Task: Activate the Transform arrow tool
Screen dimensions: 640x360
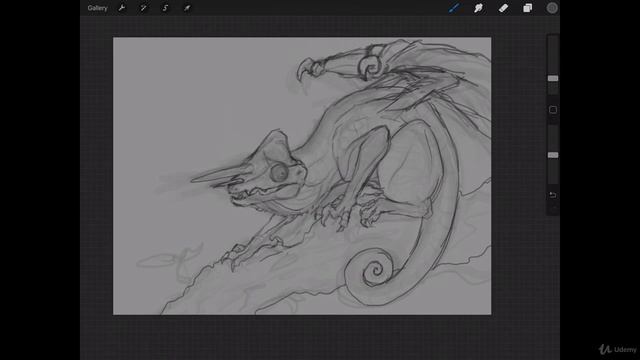Action: 187,8
